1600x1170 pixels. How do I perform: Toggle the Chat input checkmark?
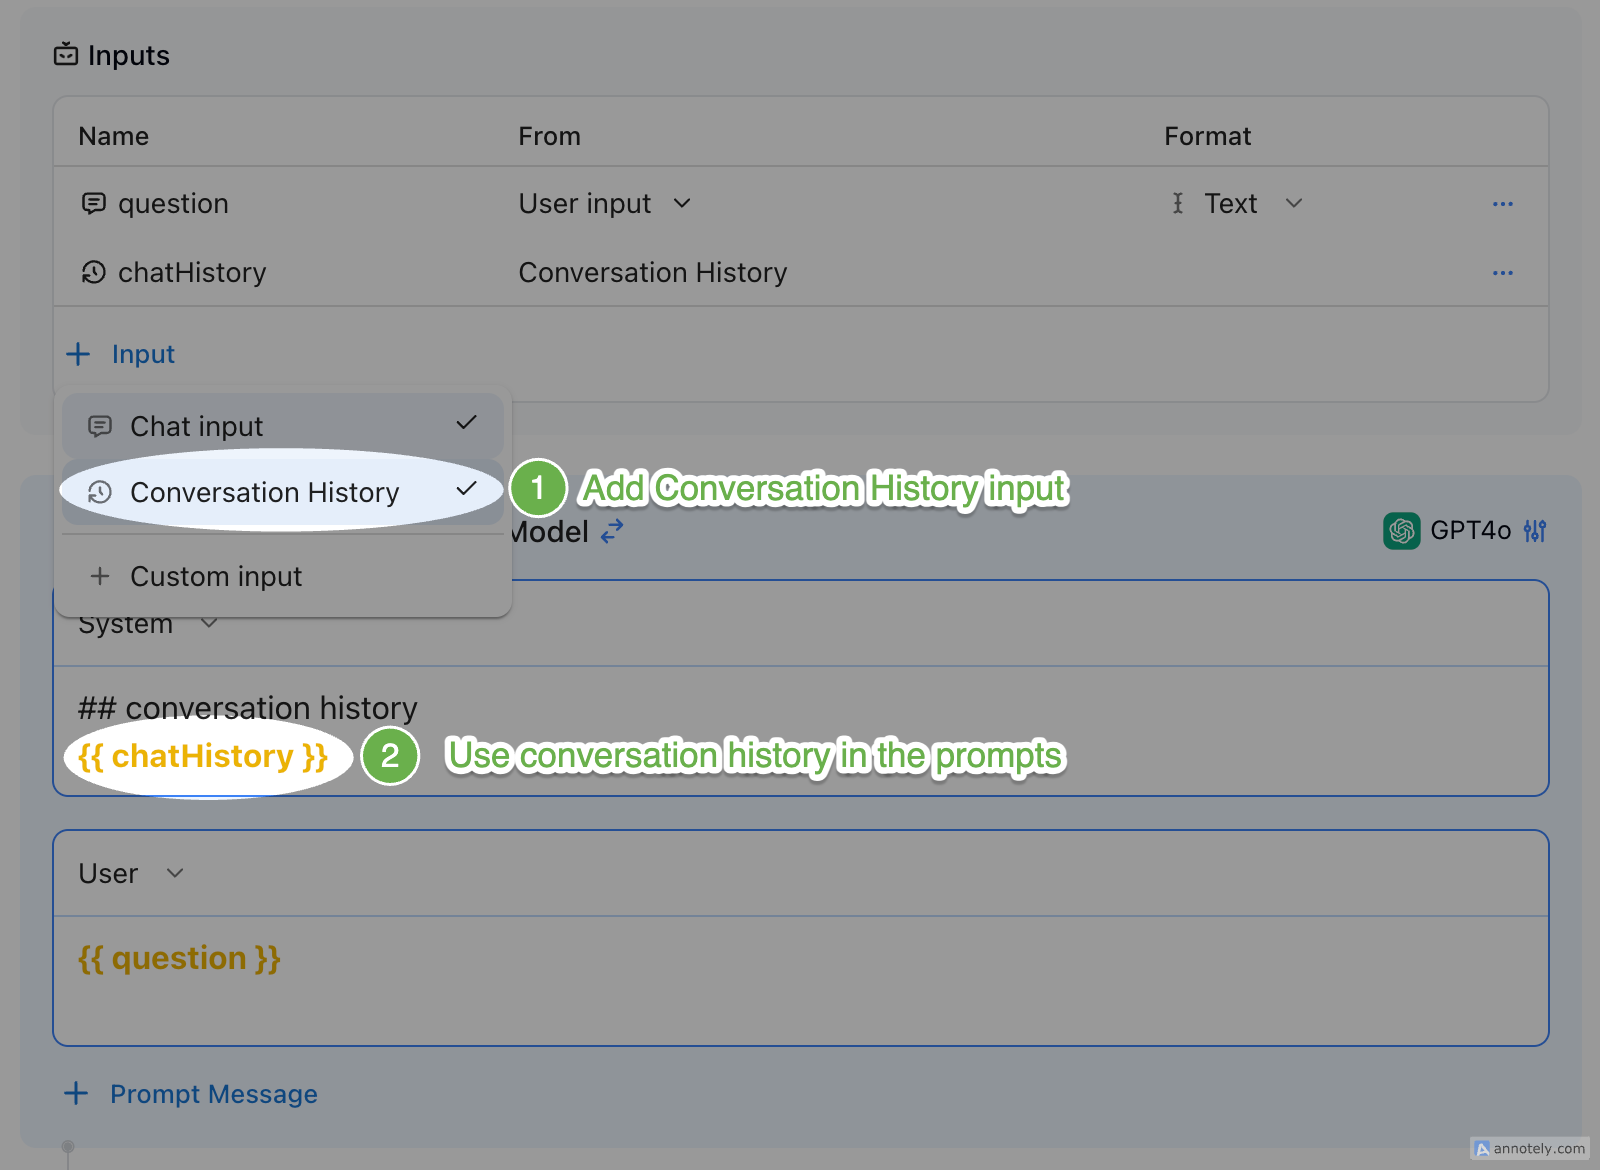466,423
